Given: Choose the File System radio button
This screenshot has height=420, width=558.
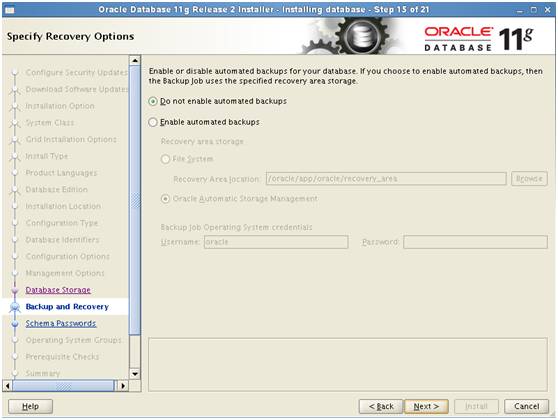Looking at the screenshot, I should point(165,159).
